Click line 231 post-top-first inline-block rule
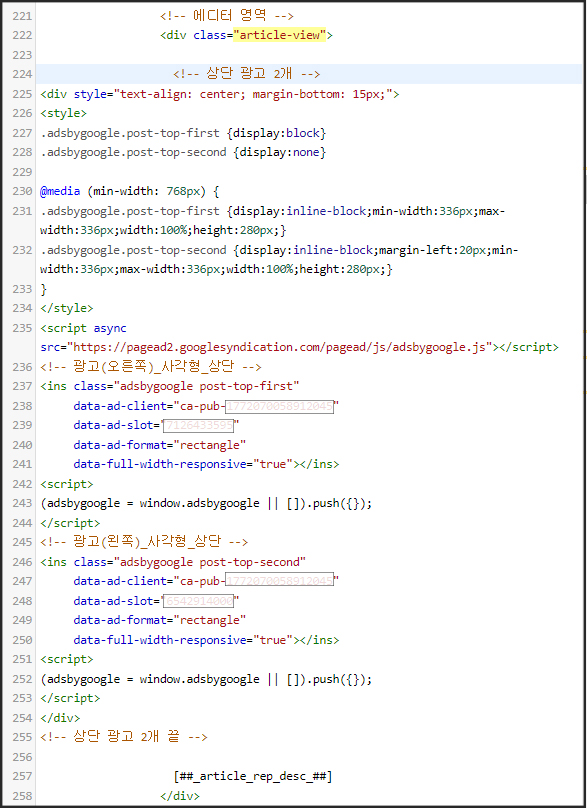 click(272, 221)
